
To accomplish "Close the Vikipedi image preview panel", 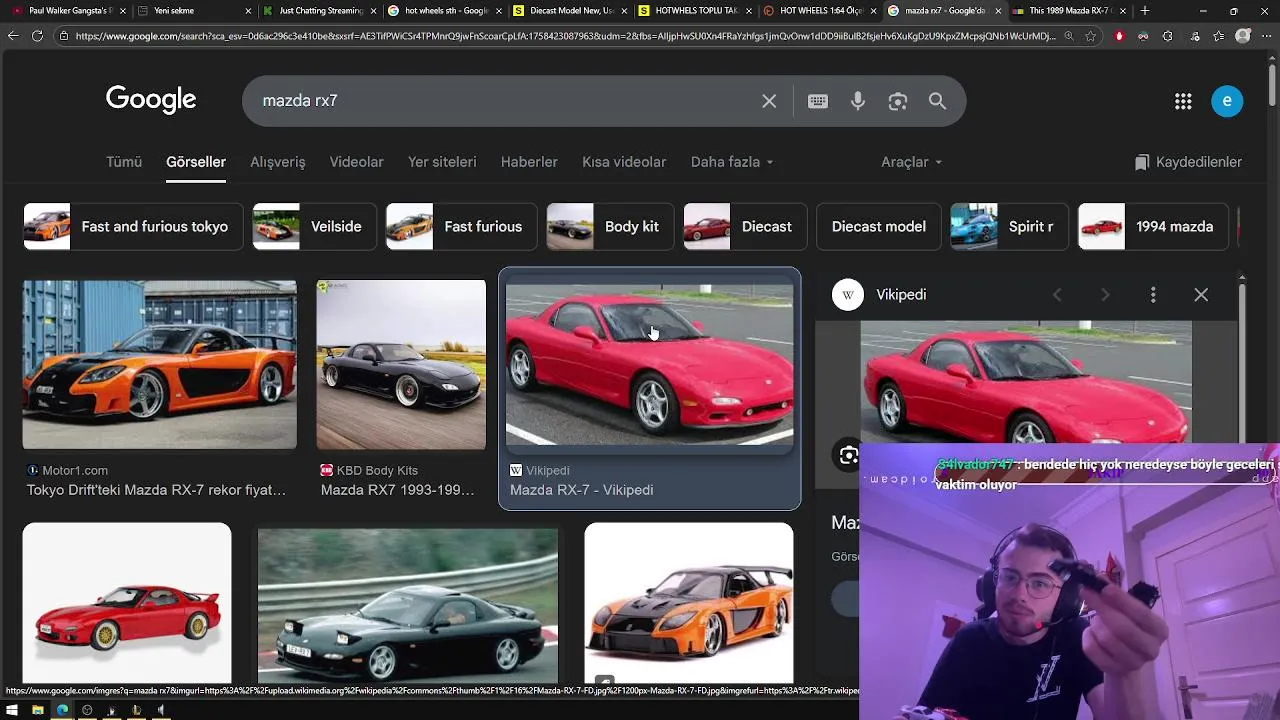I will [1201, 295].
